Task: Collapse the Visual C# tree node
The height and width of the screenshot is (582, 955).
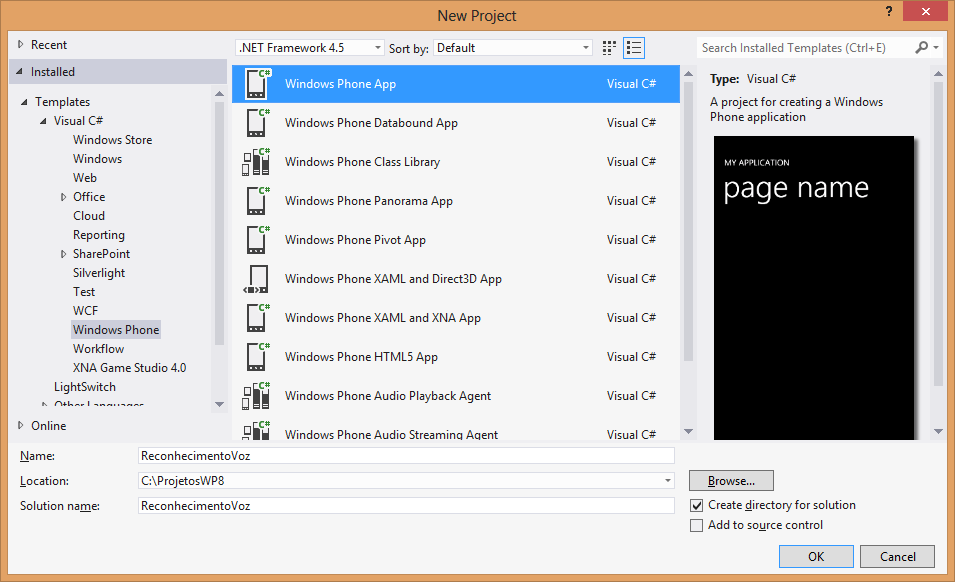Action: (x=43, y=121)
